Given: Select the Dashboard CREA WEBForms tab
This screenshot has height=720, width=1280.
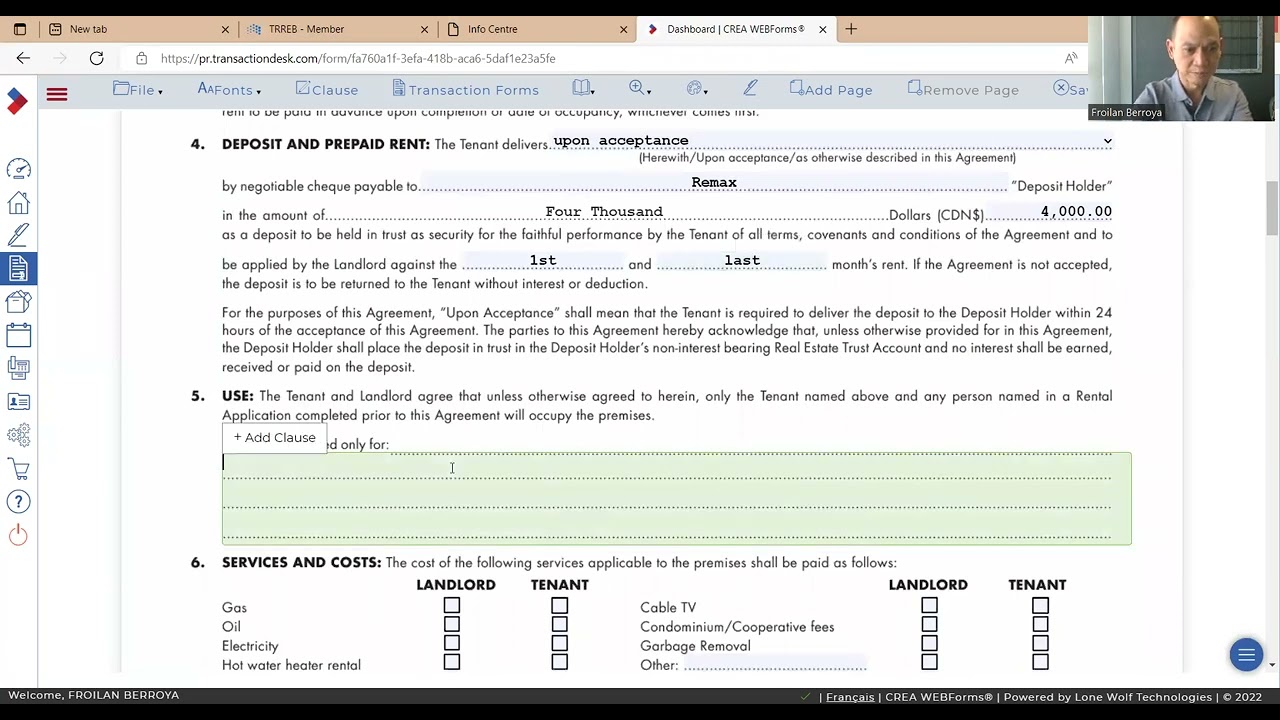Looking at the screenshot, I should click(735, 29).
